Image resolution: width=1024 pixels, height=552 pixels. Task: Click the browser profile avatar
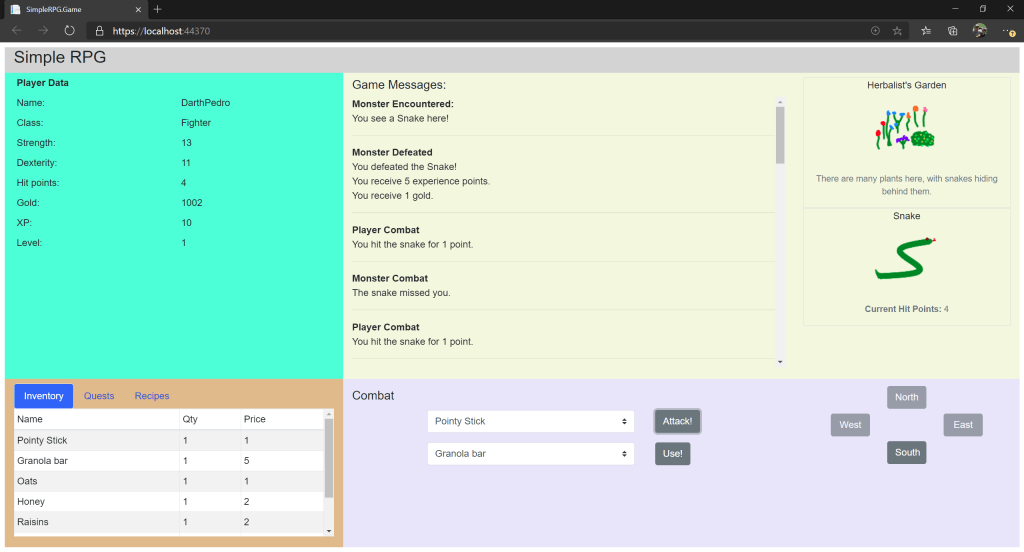click(x=980, y=31)
